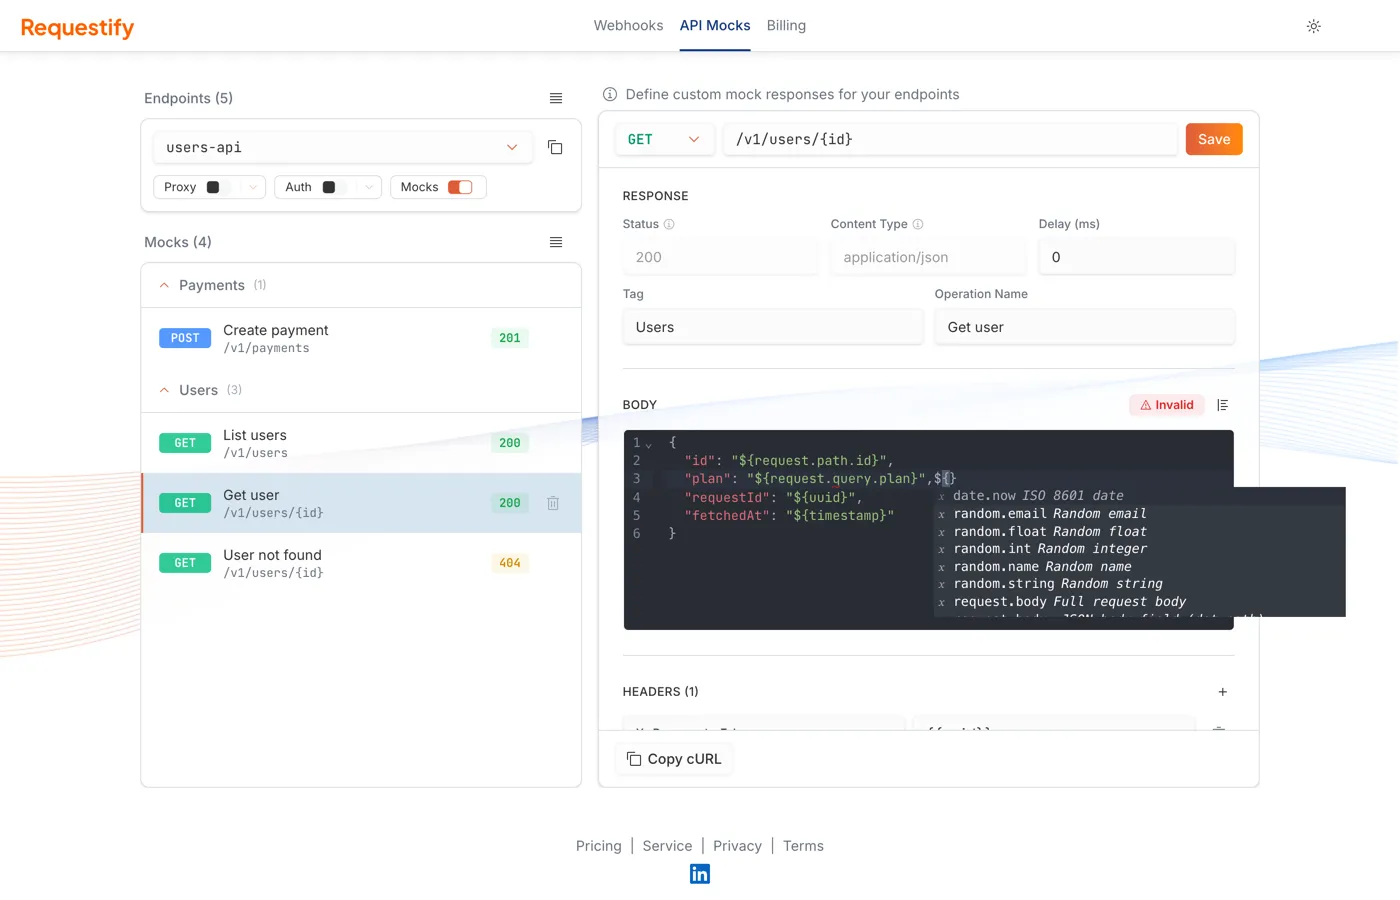Click the GET badge on List users
Viewport: 1400px width, 900px height.
point(185,443)
